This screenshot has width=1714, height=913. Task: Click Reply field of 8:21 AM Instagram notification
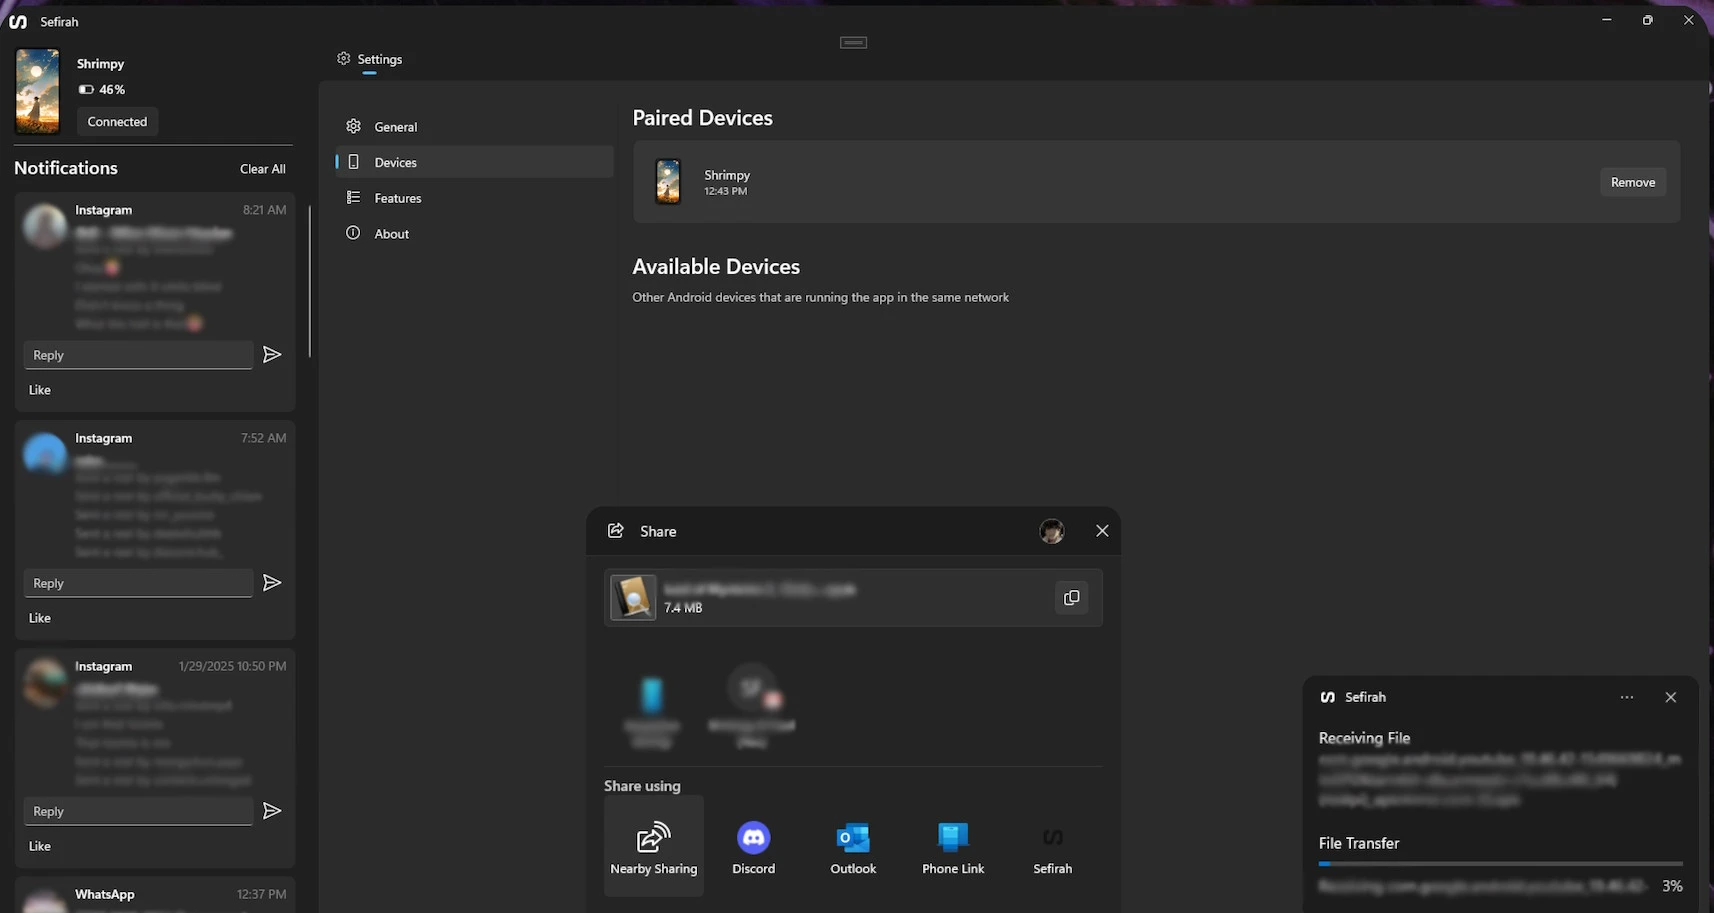click(x=138, y=355)
